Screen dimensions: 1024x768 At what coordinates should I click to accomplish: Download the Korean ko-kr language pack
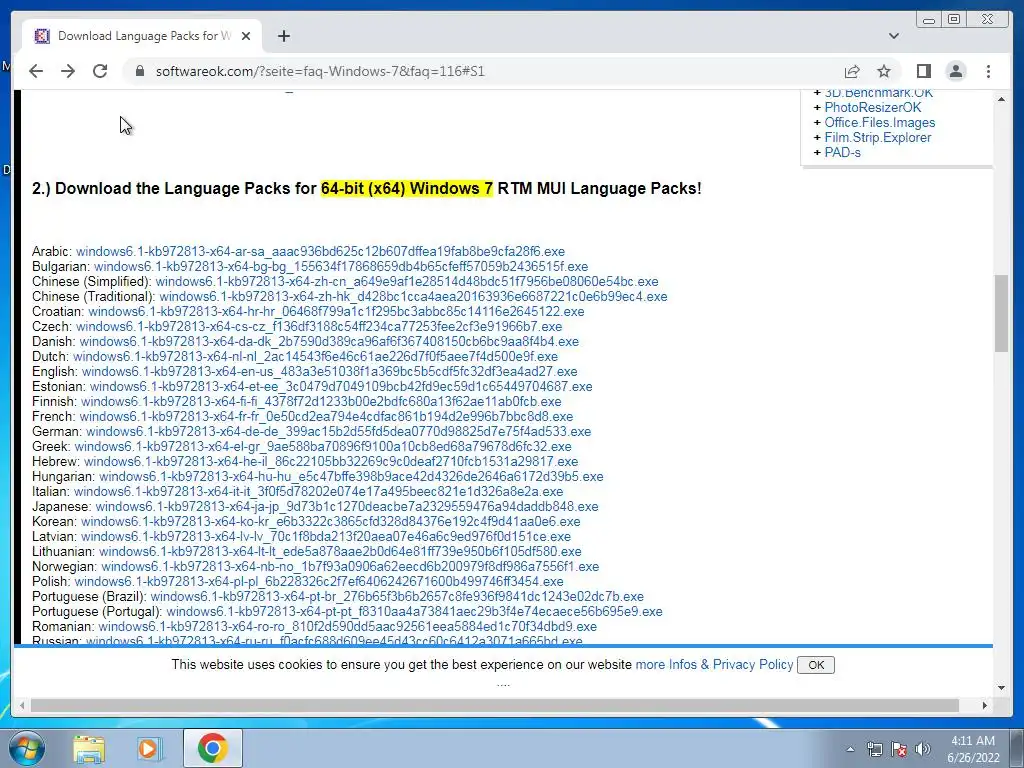point(330,522)
